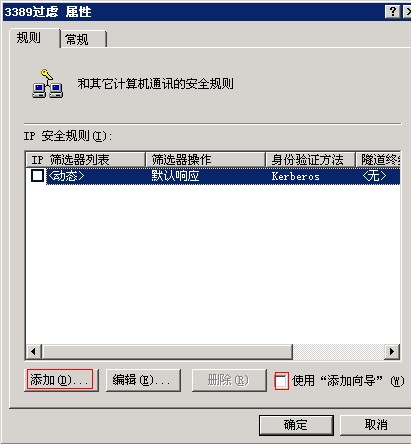Toggle the <动态> rule checkbox
Image resolution: width=411 pixels, height=444 pixels.
(37, 176)
